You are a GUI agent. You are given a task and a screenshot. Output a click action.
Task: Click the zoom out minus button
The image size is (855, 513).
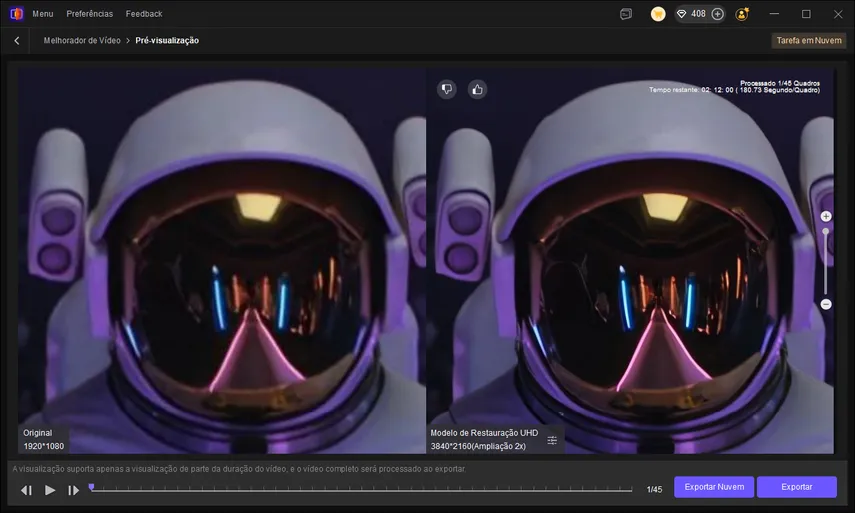[x=826, y=304]
